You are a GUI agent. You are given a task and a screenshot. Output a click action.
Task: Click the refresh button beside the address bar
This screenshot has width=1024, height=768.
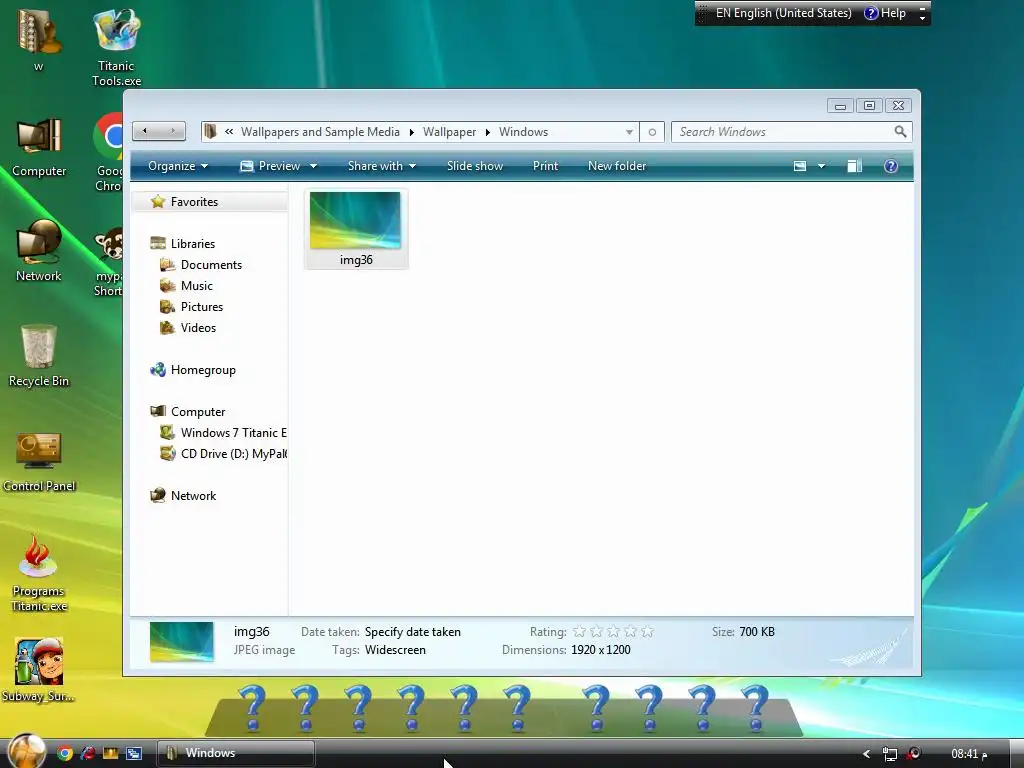point(652,132)
